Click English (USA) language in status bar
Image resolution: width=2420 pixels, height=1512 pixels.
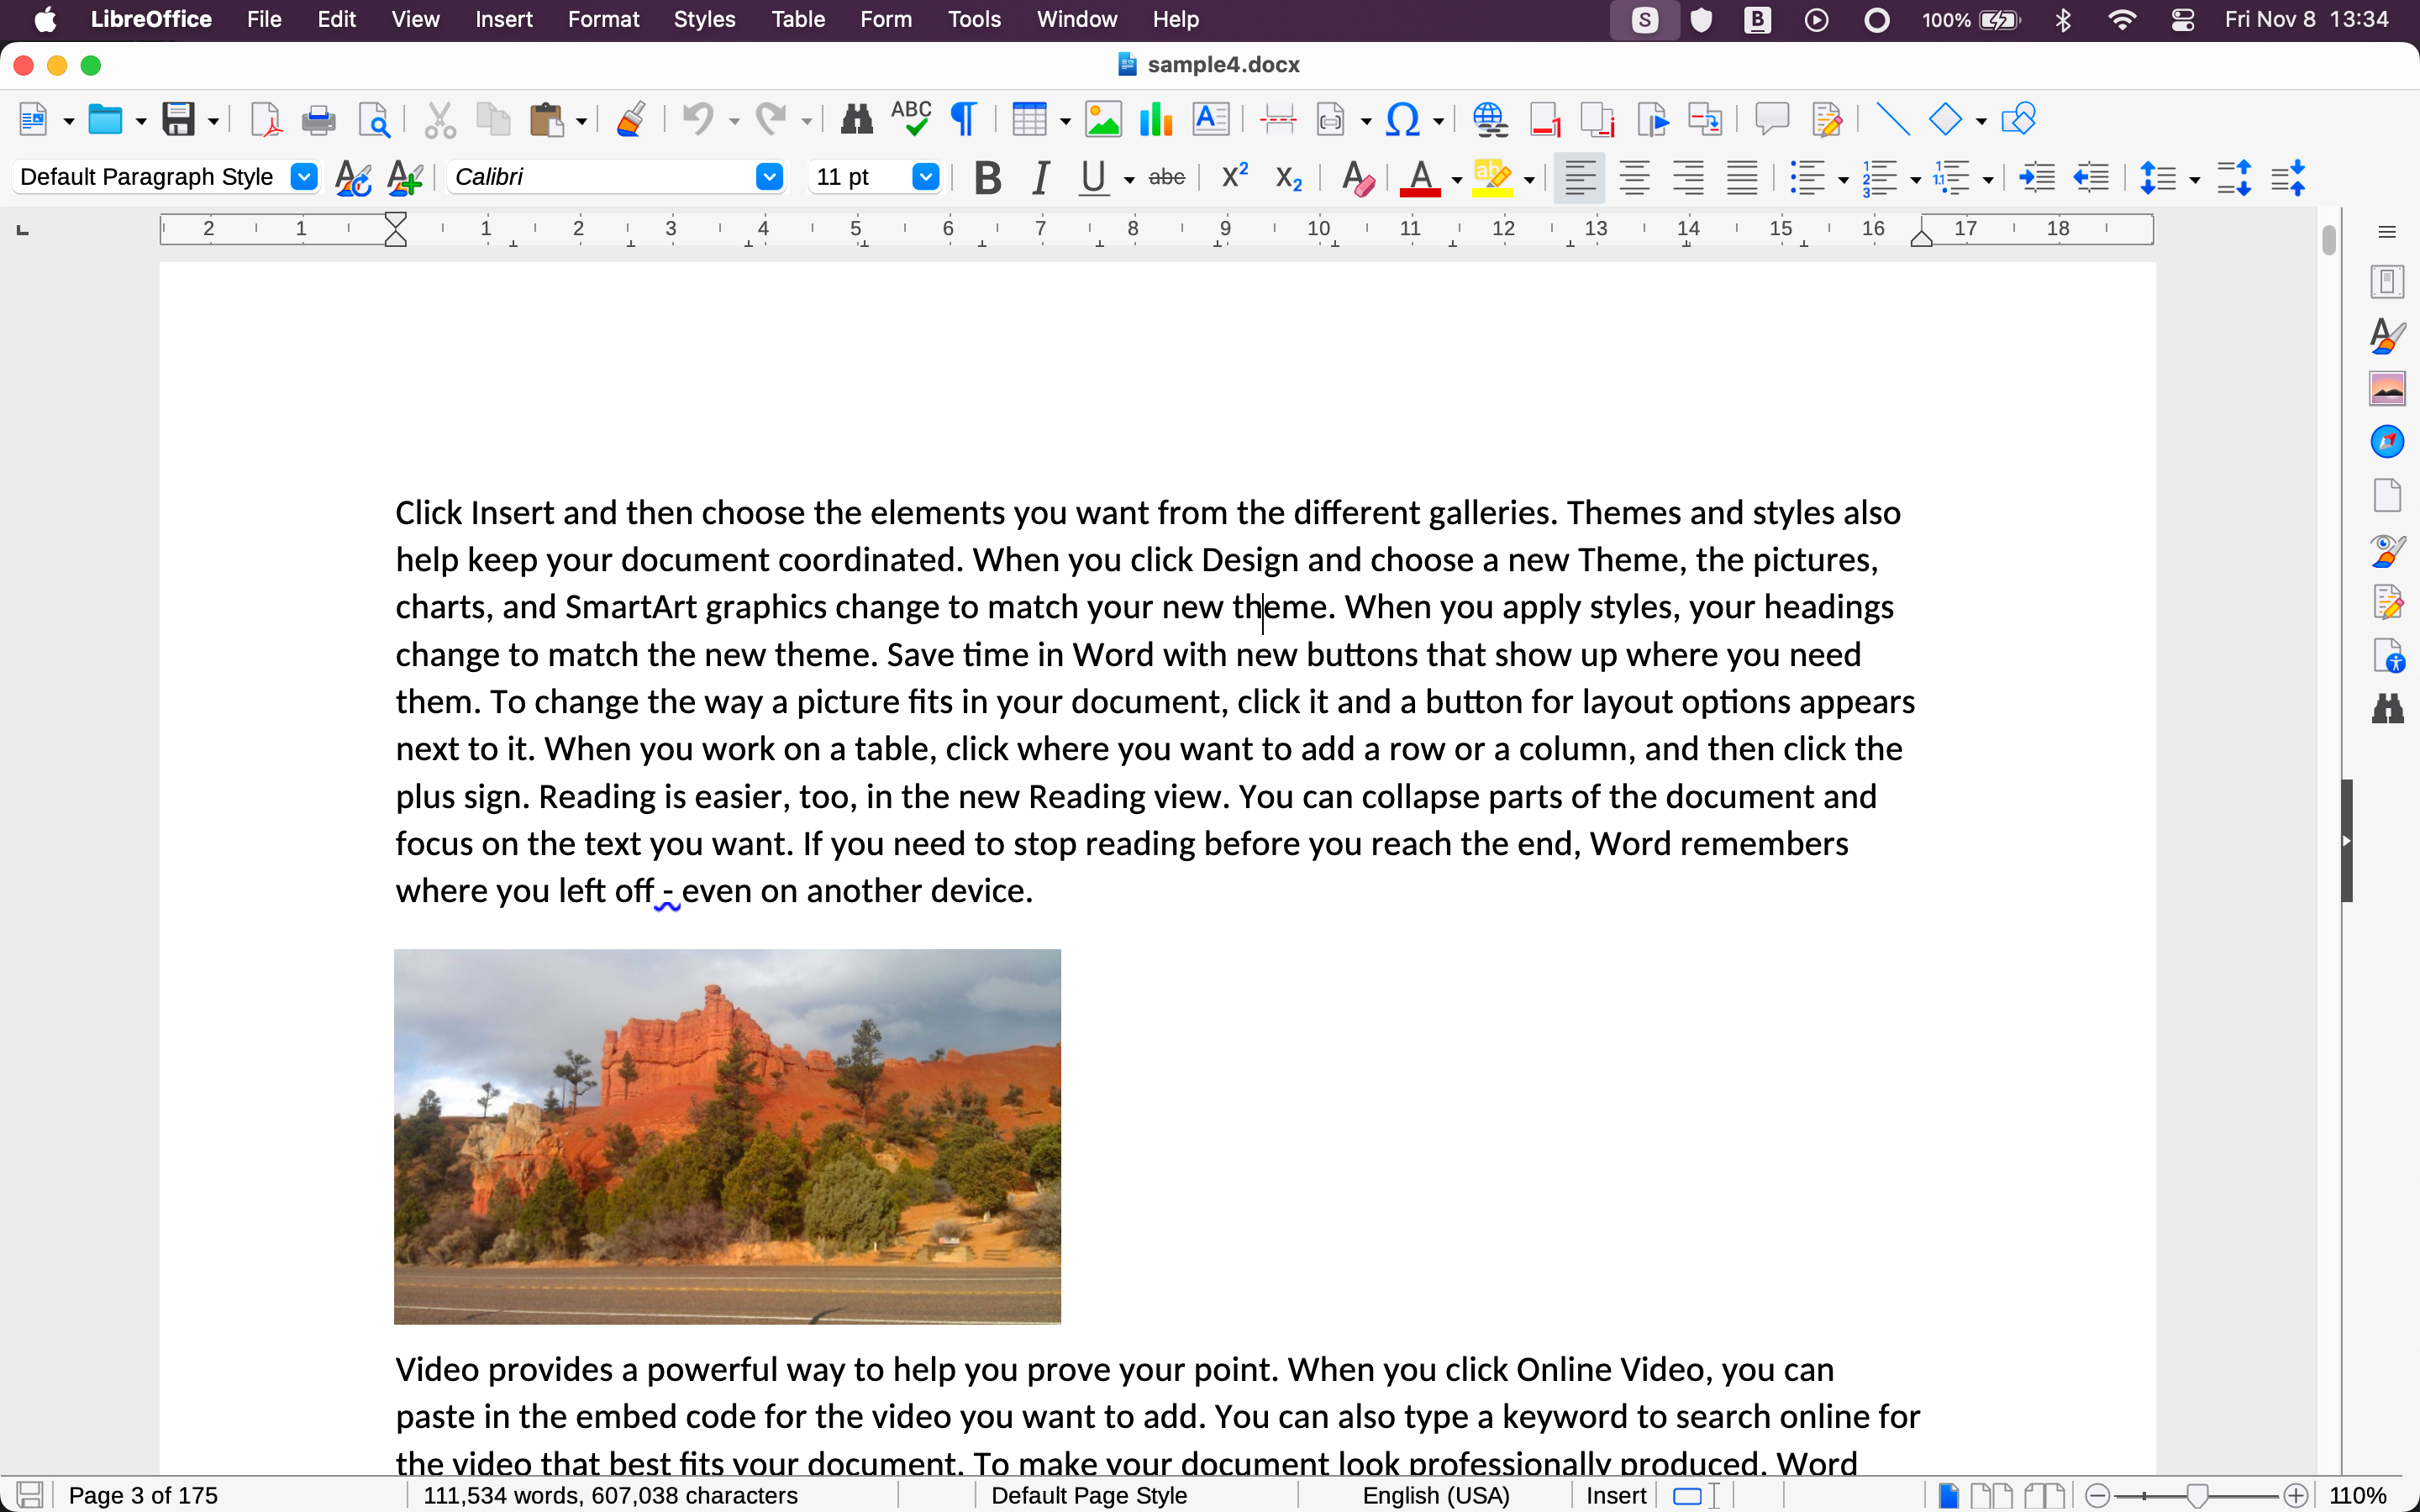(1435, 1495)
